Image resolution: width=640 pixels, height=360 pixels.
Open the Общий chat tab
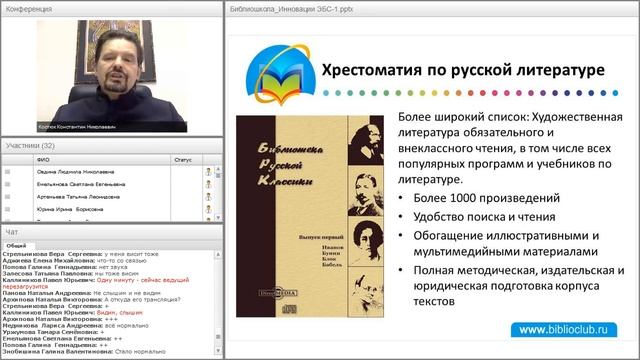[16, 246]
